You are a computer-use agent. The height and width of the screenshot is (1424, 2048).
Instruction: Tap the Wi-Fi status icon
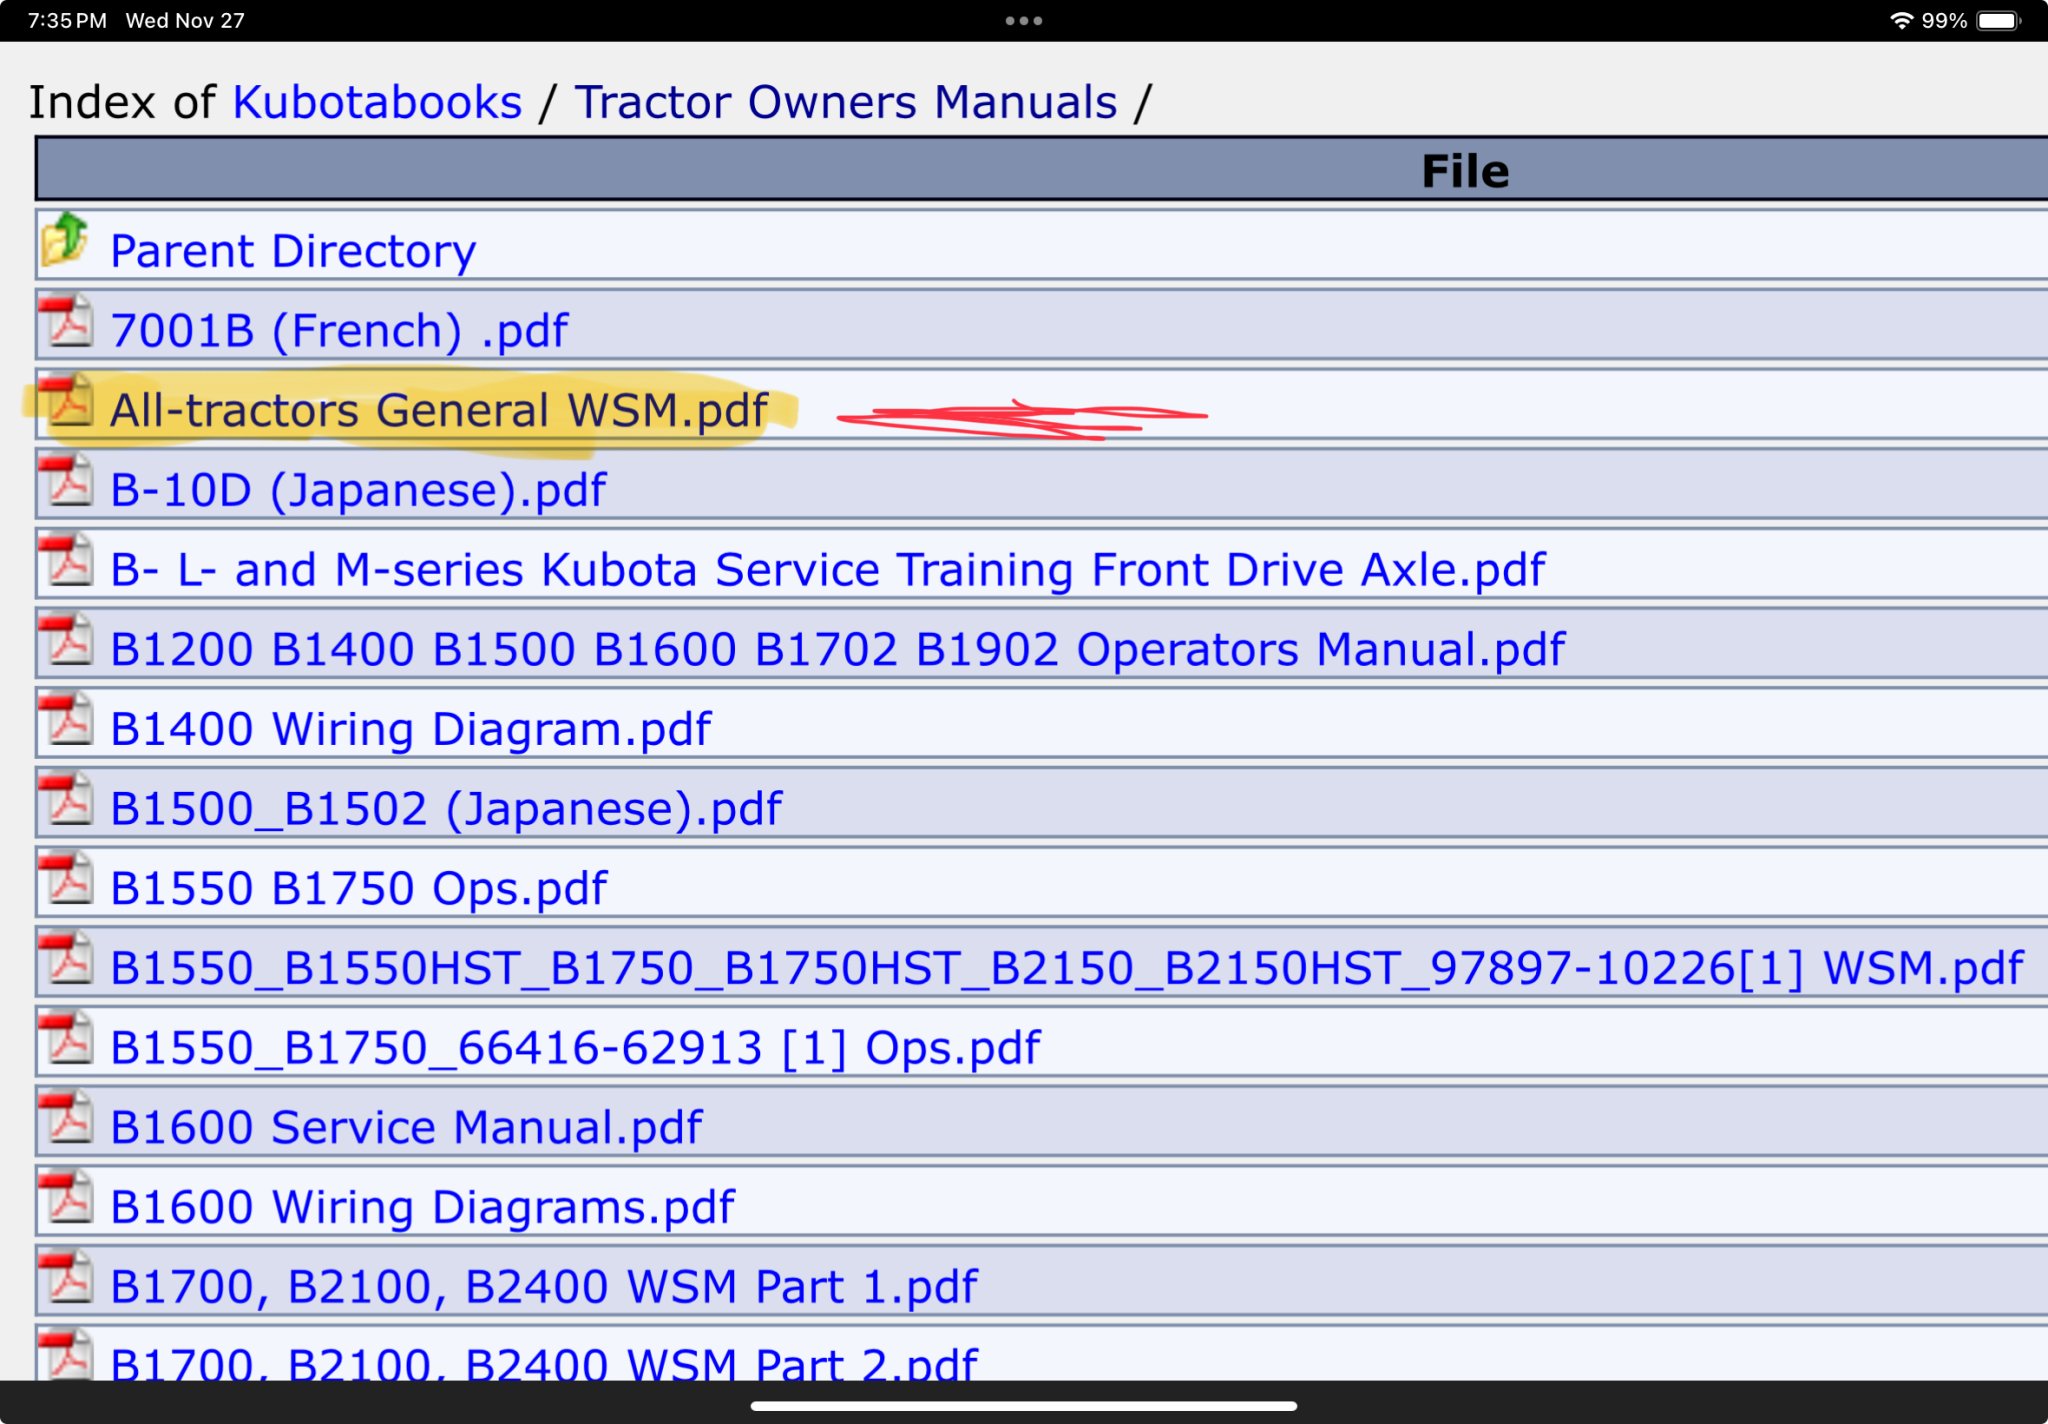coord(1901,20)
